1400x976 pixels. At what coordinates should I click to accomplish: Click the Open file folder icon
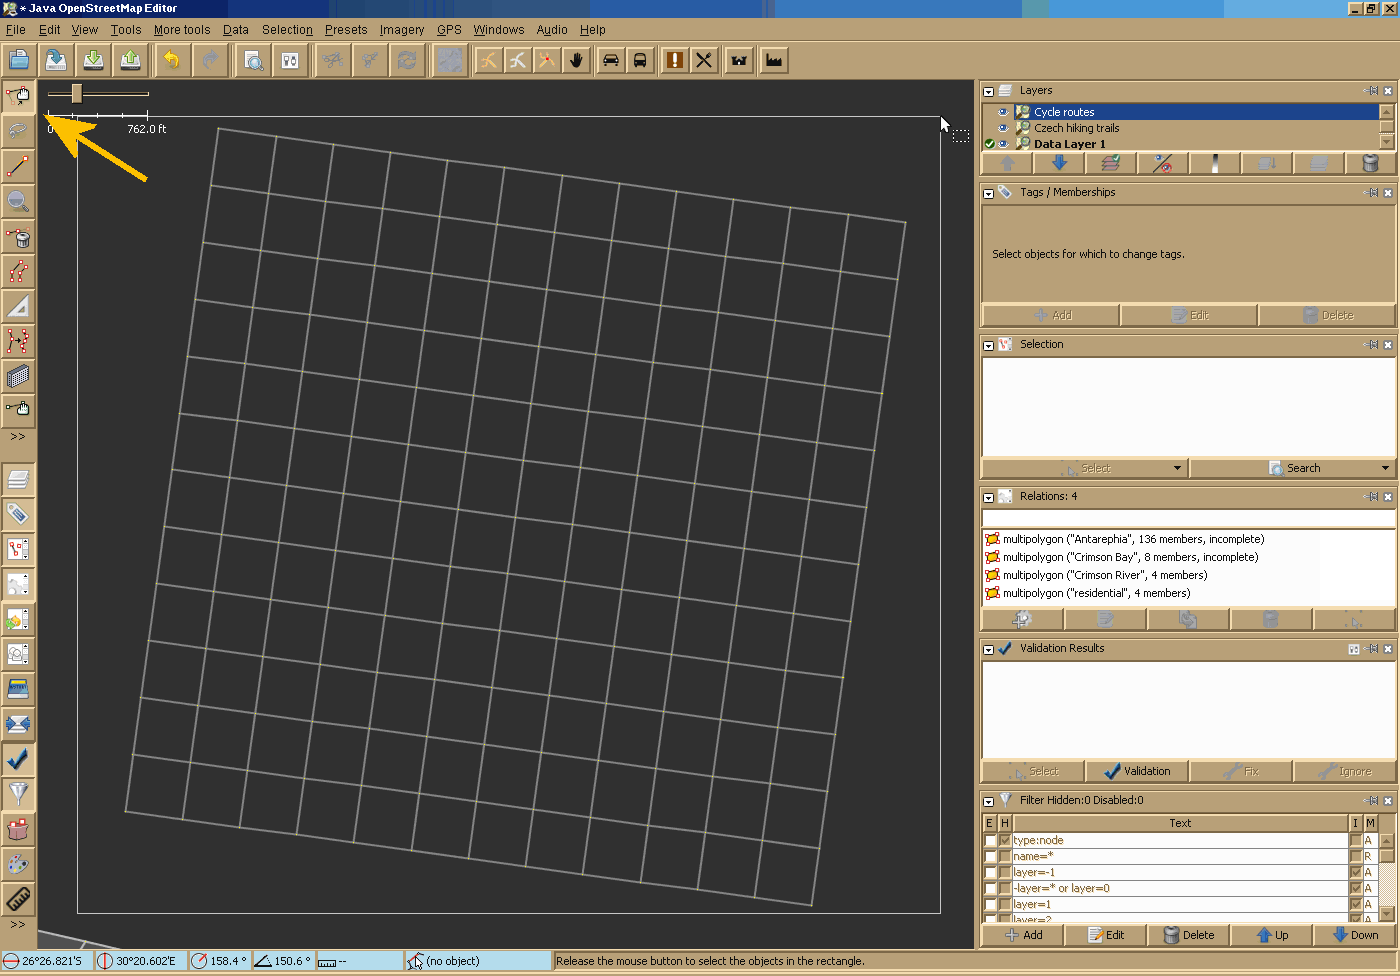click(x=19, y=60)
